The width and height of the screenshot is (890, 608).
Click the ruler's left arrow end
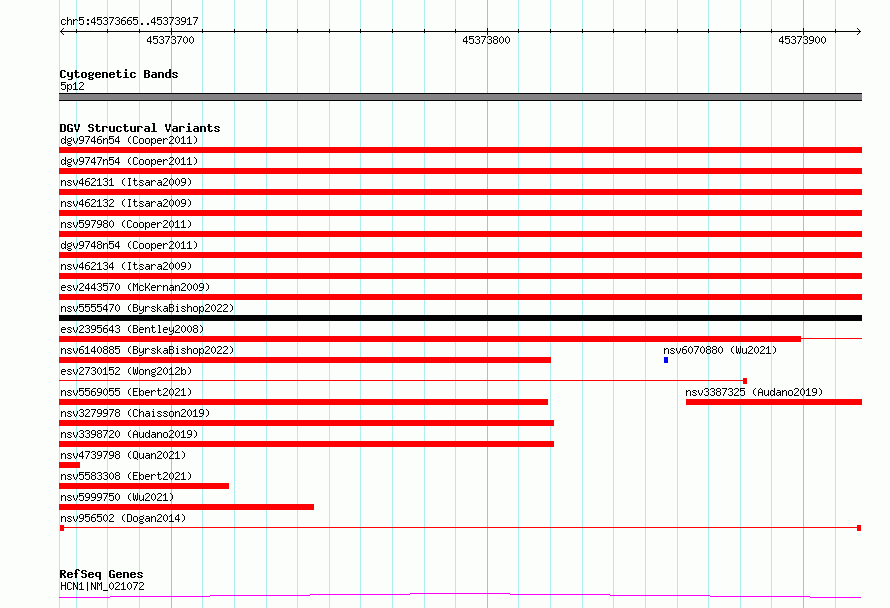(62, 31)
